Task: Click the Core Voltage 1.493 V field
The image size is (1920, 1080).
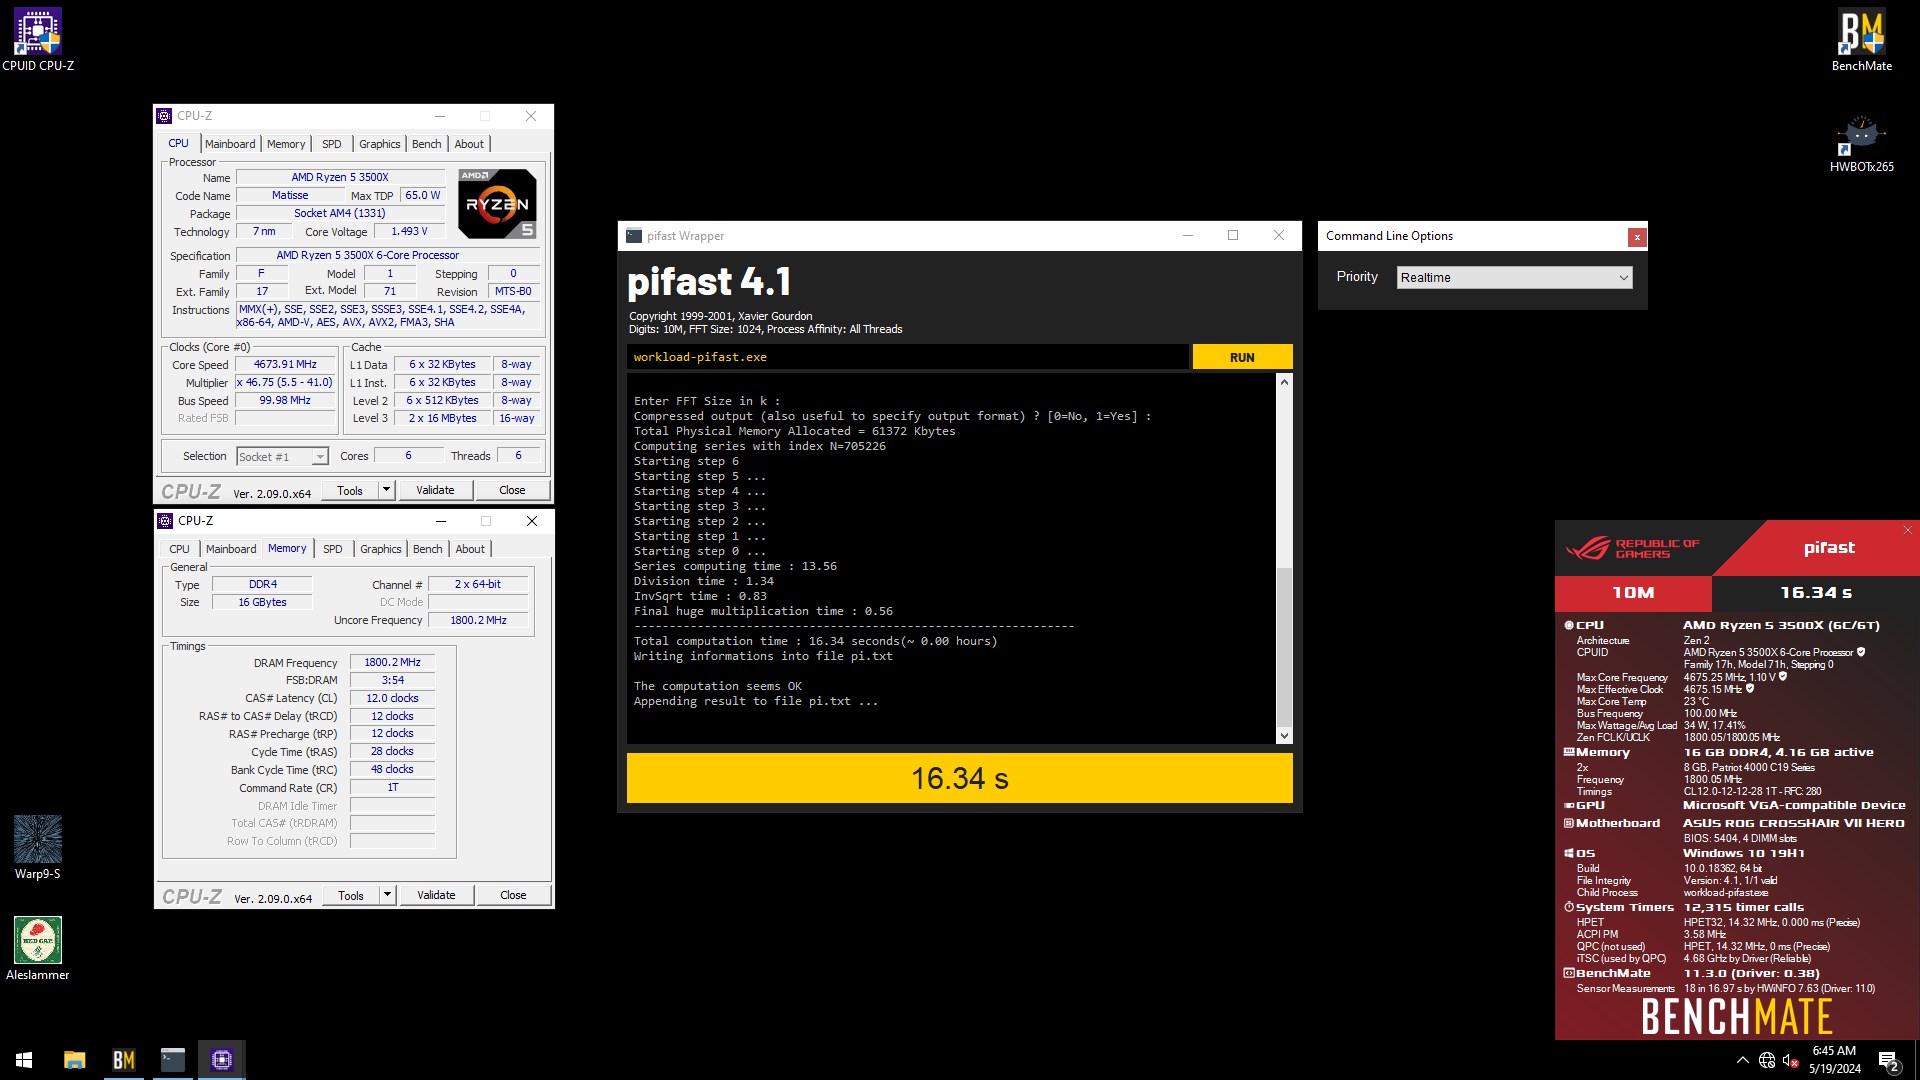Action: (409, 231)
